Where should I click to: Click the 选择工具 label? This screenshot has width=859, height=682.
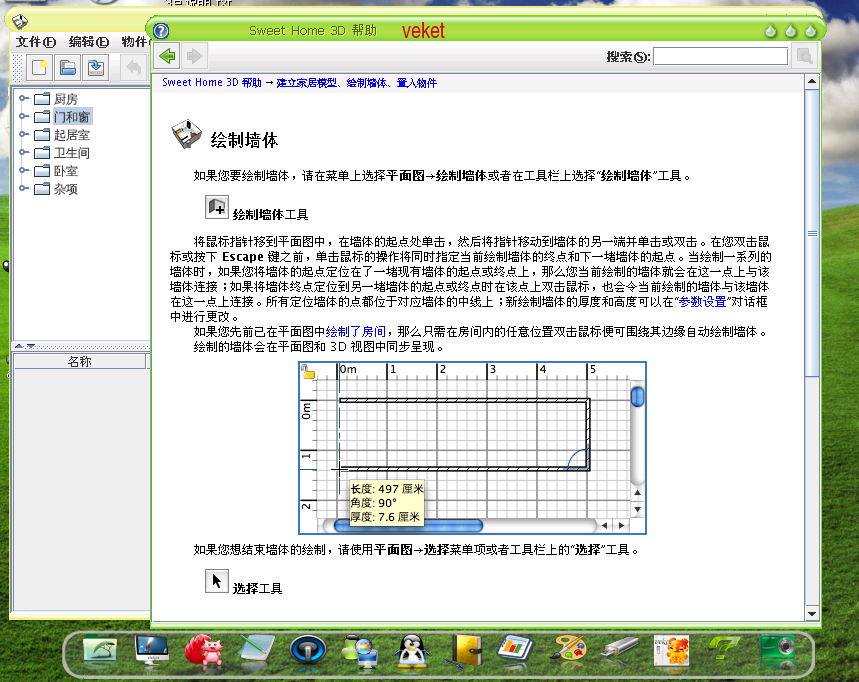point(257,588)
